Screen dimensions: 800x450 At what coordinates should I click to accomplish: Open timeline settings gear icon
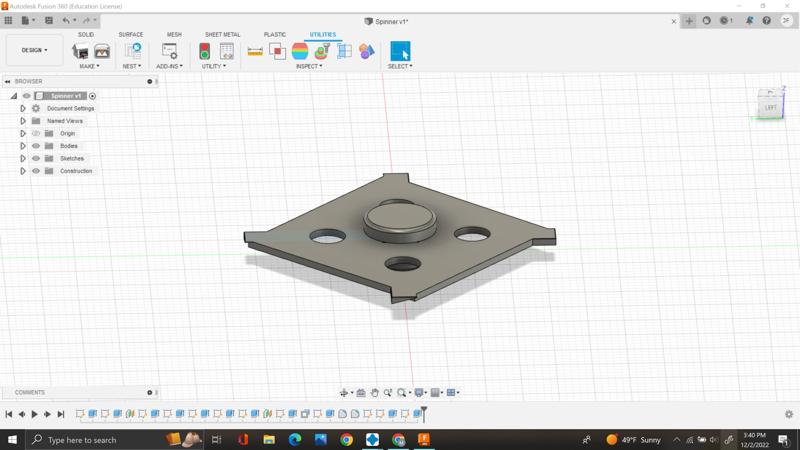click(788, 414)
